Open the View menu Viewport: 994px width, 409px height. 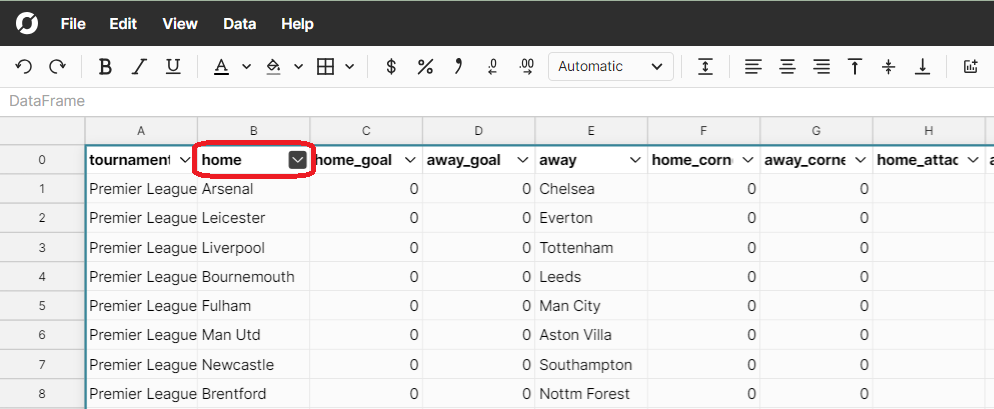[x=180, y=24]
